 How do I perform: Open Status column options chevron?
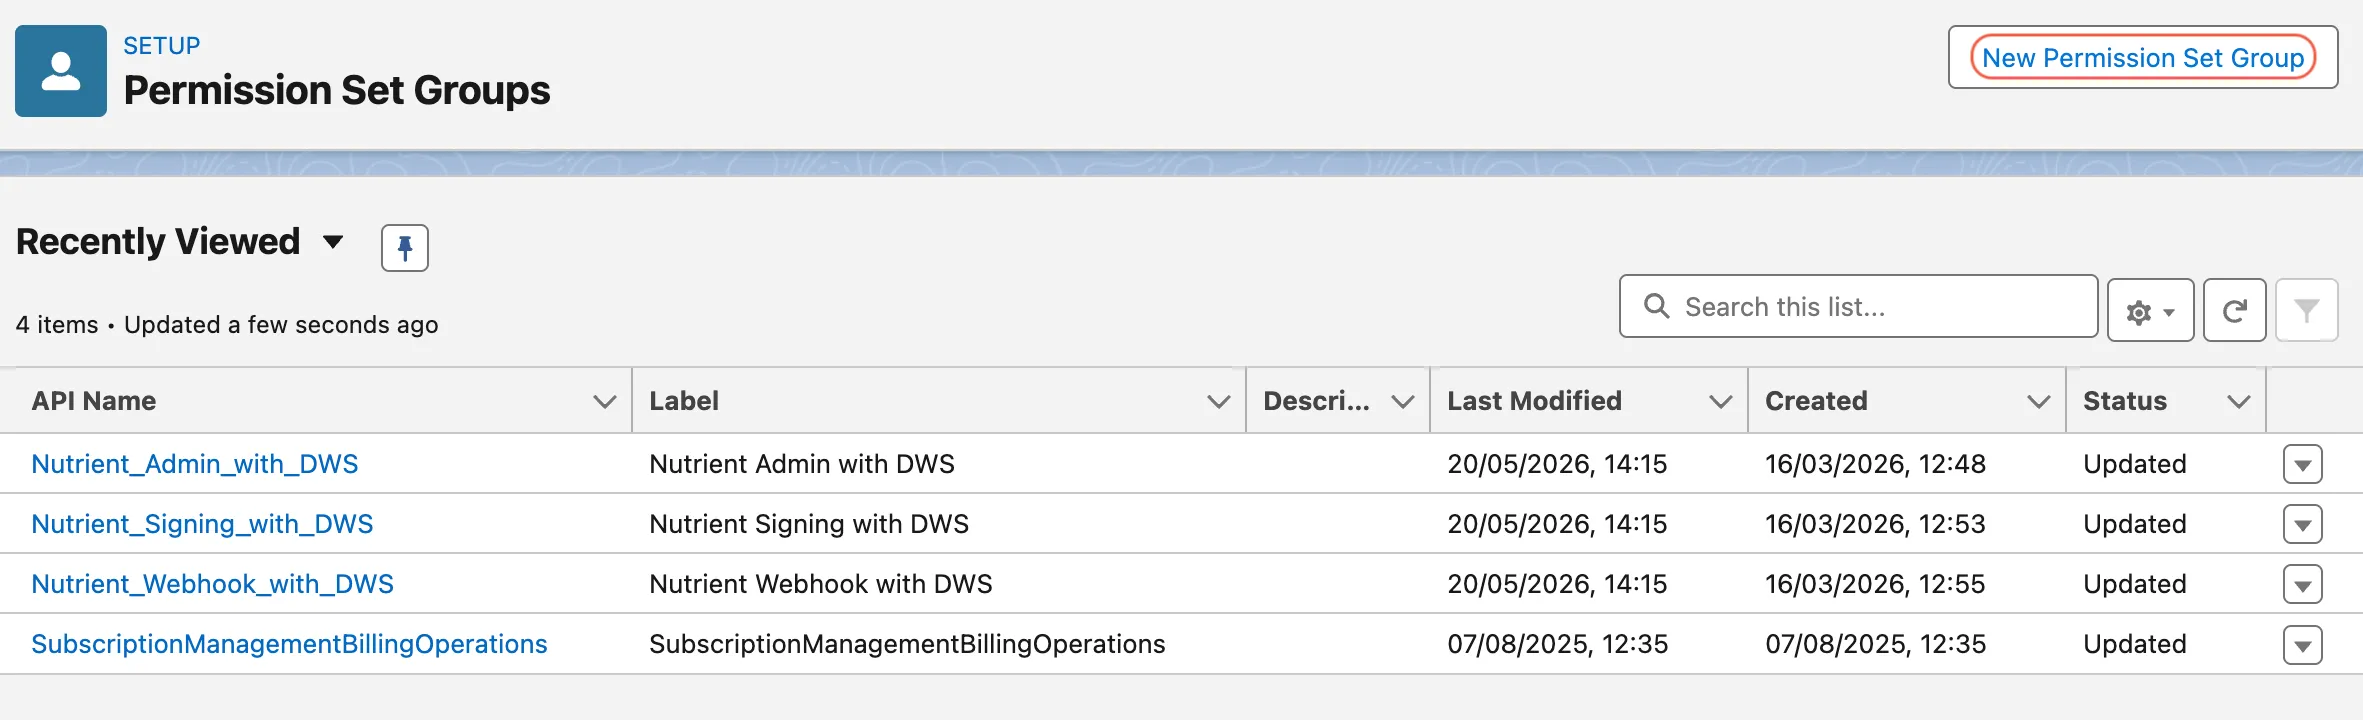pos(2238,402)
